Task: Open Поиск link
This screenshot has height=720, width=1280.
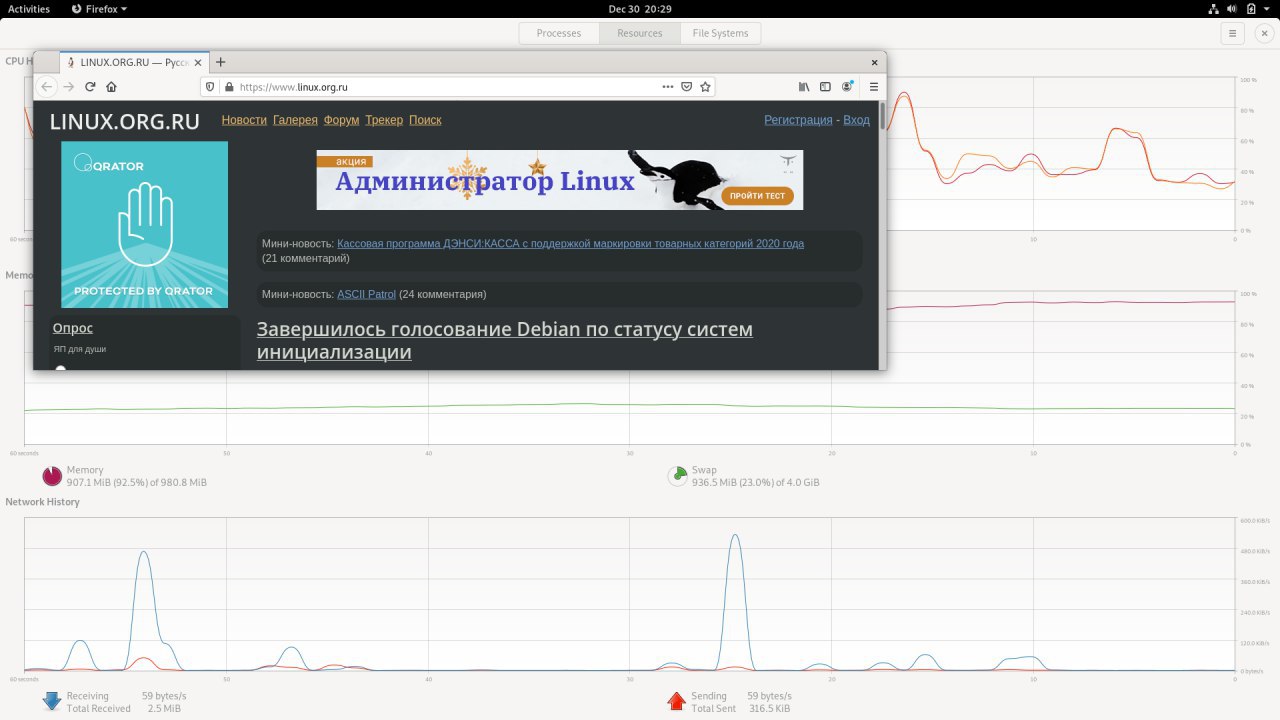Action: tap(425, 120)
